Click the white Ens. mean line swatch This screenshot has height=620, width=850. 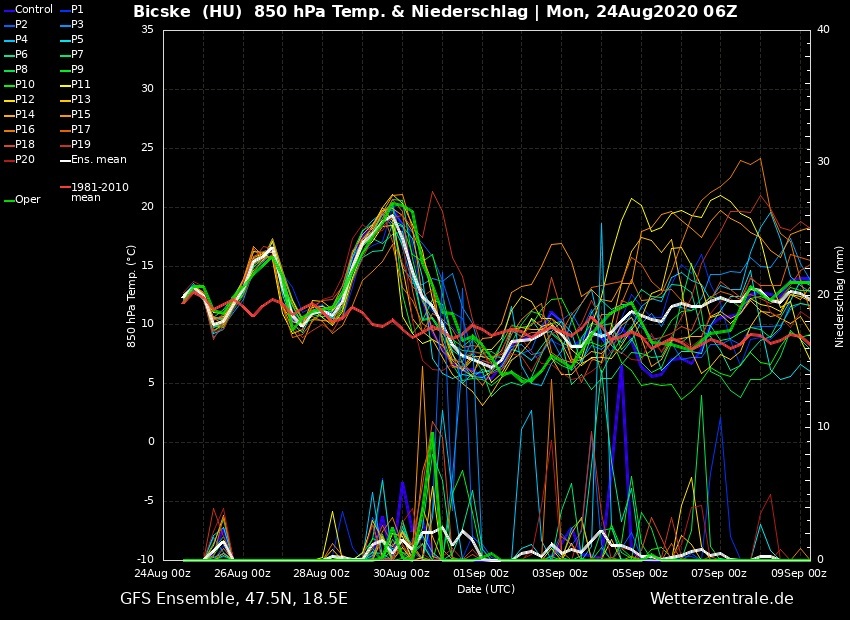click(65, 160)
